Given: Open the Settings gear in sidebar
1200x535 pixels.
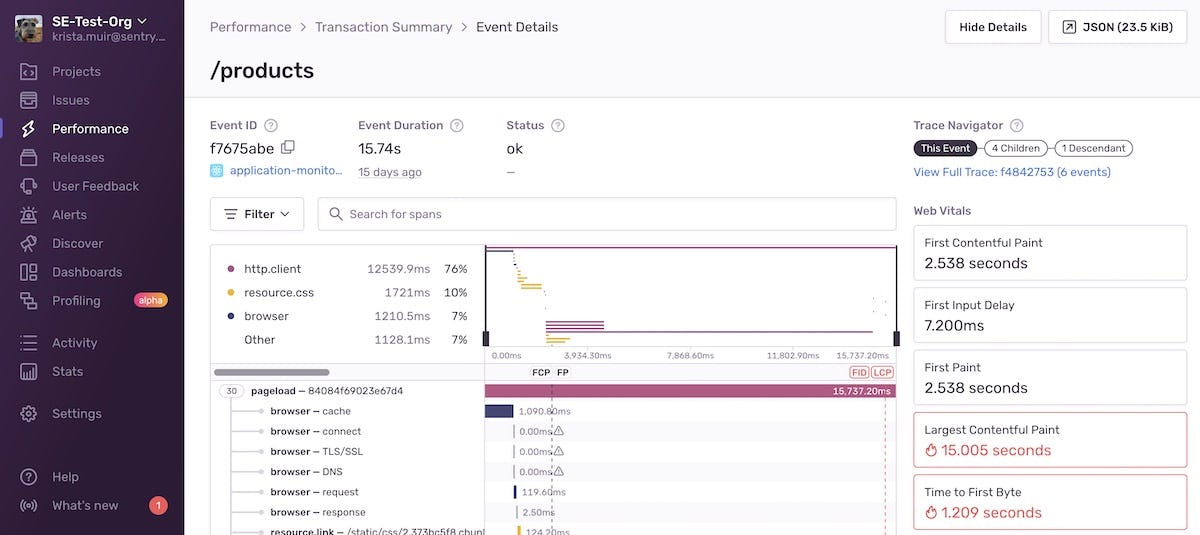Looking at the screenshot, I should 29,414.
